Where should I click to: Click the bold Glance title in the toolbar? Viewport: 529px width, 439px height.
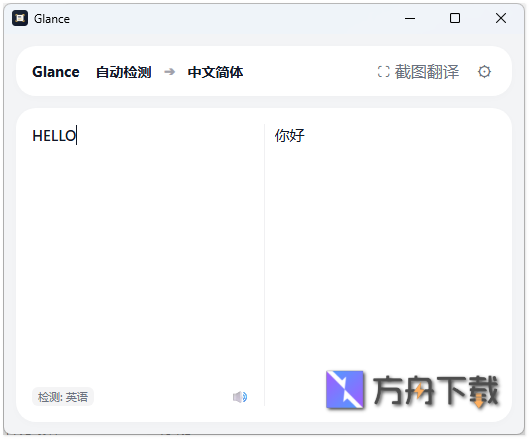coord(56,72)
